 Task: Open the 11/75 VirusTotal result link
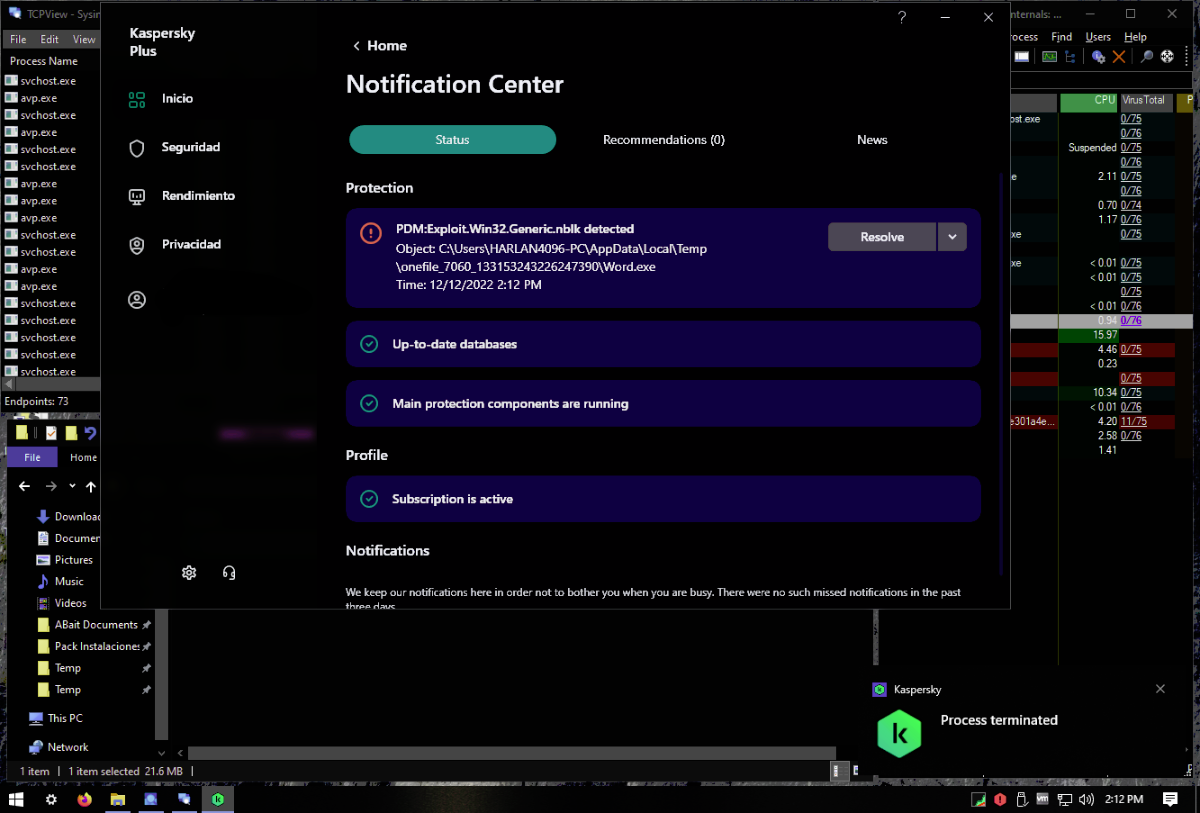click(x=1133, y=422)
